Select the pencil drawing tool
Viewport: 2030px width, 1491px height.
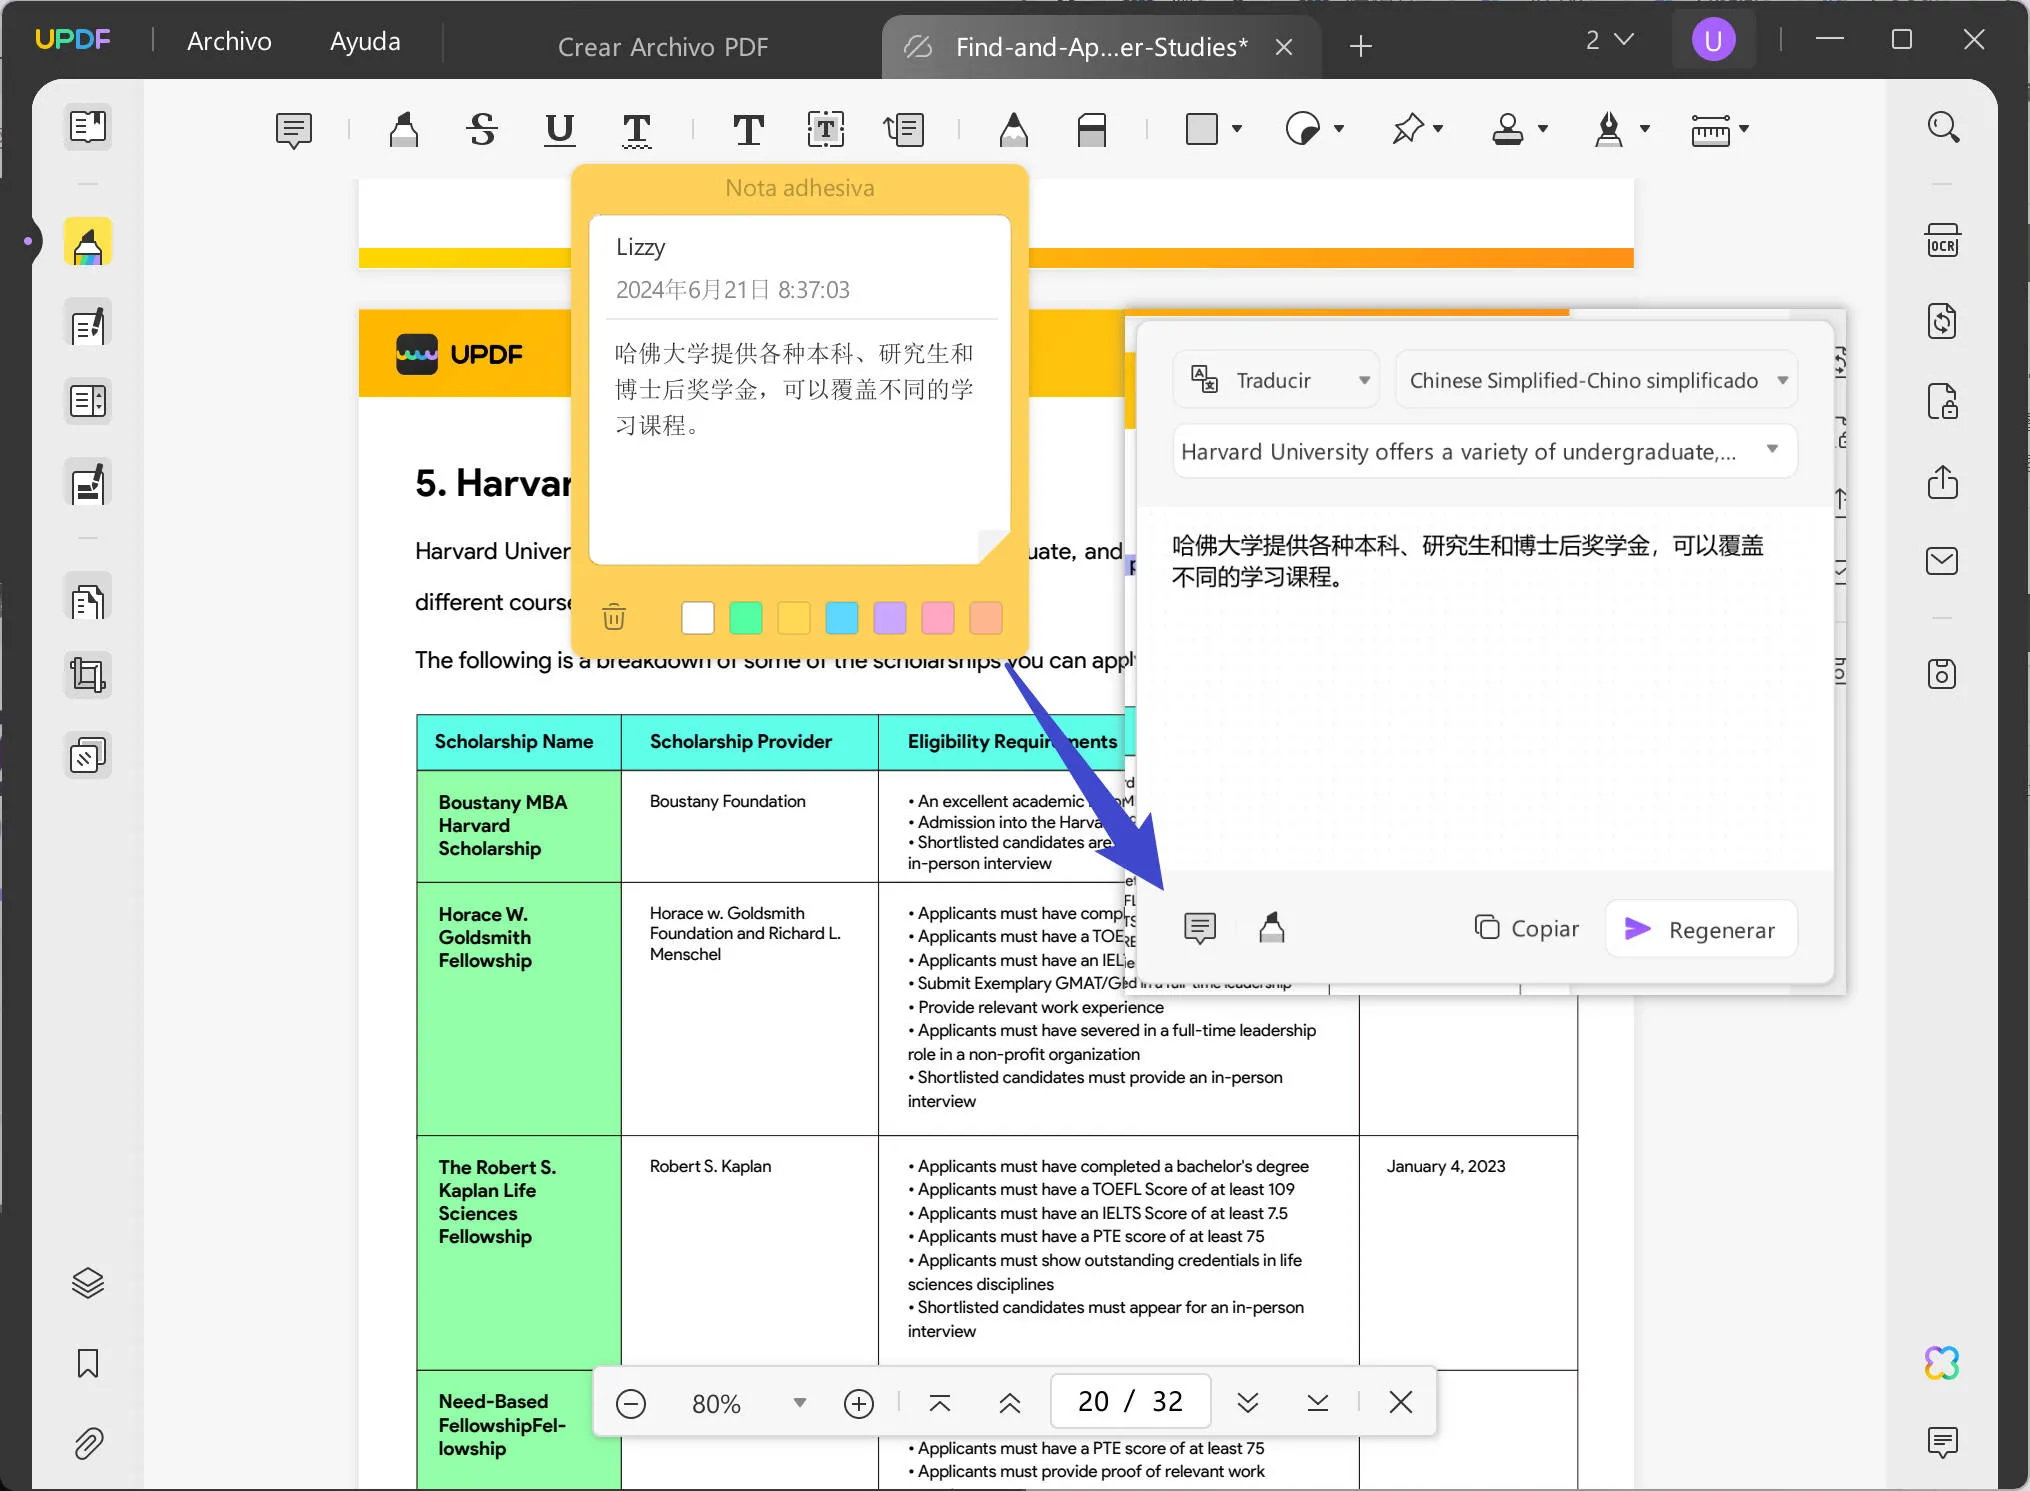click(1014, 130)
